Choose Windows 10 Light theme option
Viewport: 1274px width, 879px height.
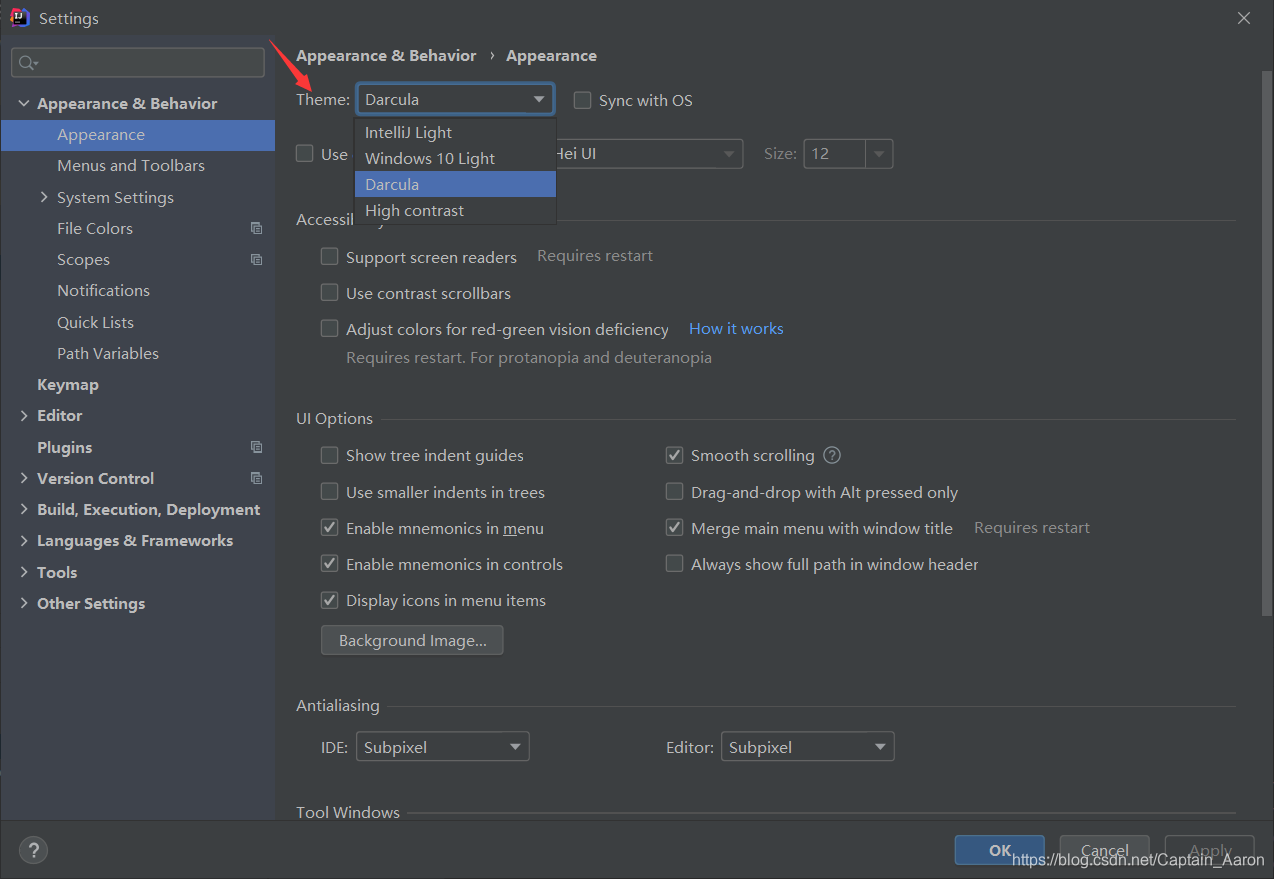455,158
